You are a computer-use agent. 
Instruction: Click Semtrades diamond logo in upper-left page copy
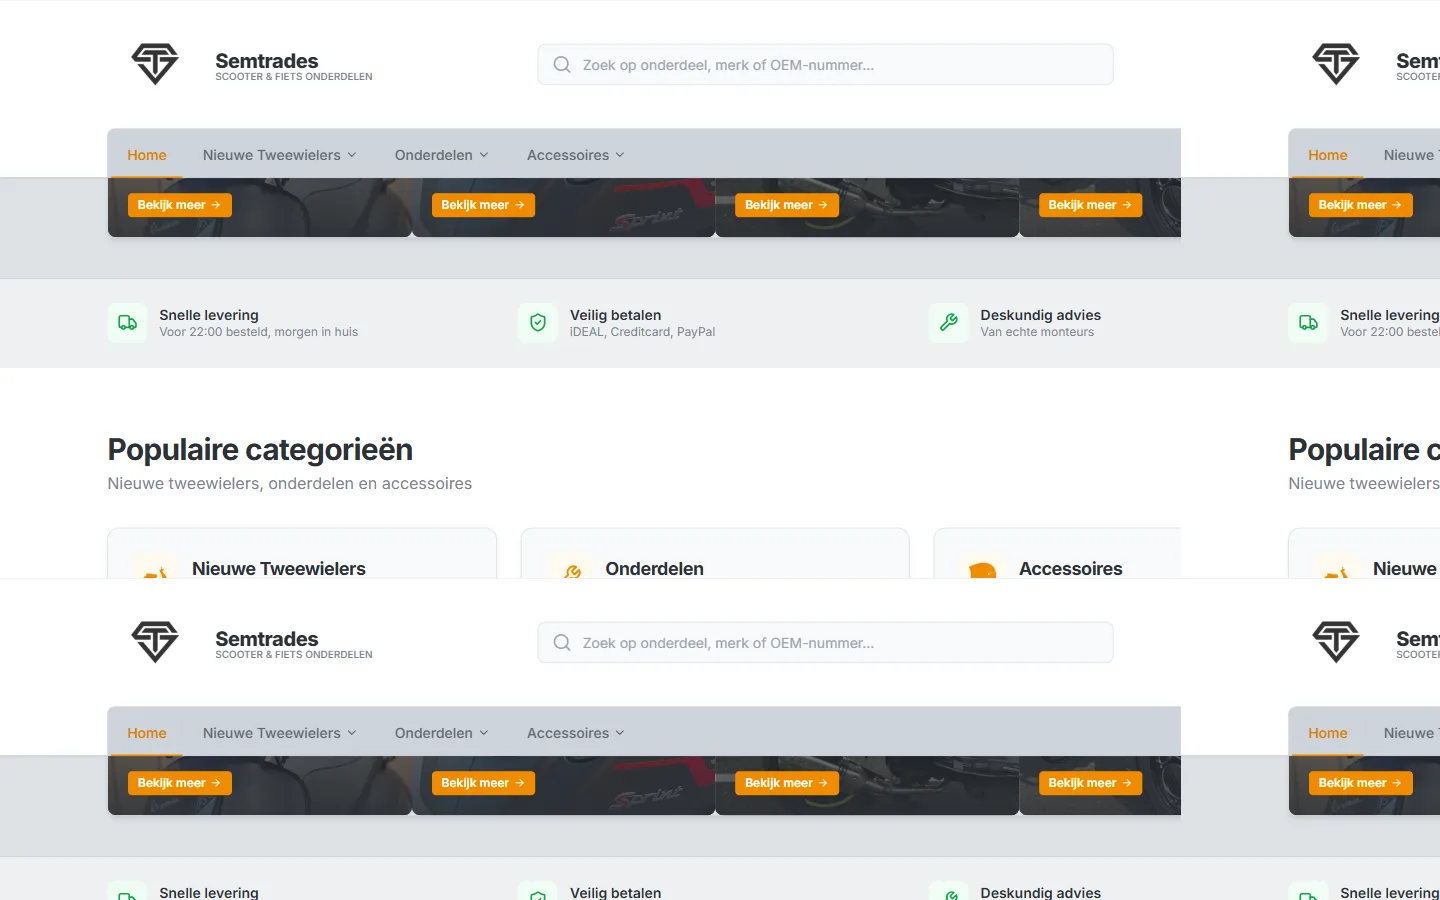tap(155, 64)
